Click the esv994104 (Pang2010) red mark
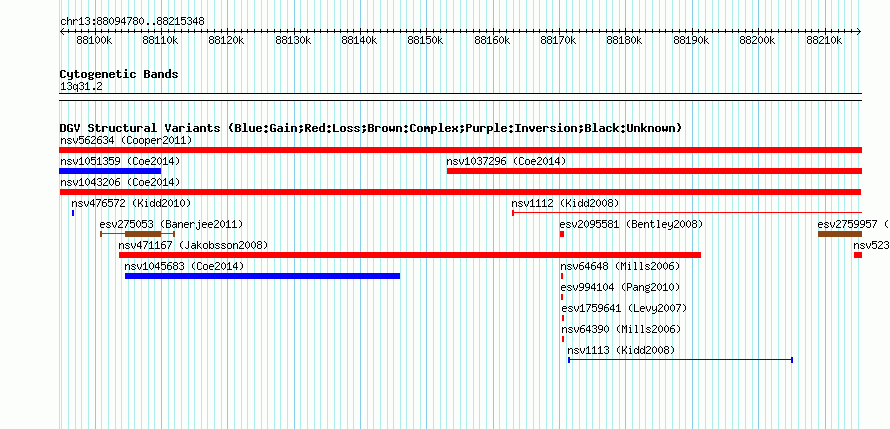The image size is (890, 429). tap(562, 297)
